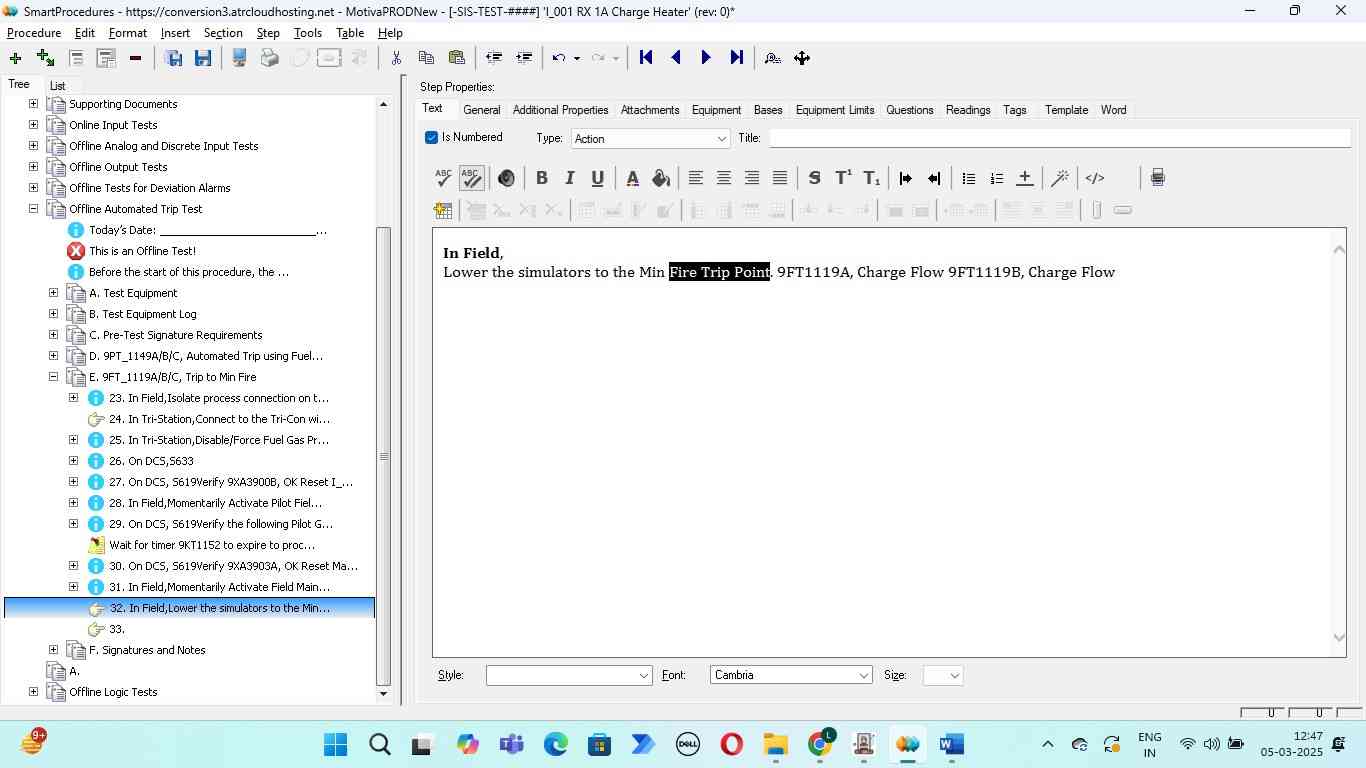Viewport: 1366px width, 768px height.
Task: Switch to the List tab in left panel
Action: point(58,86)
